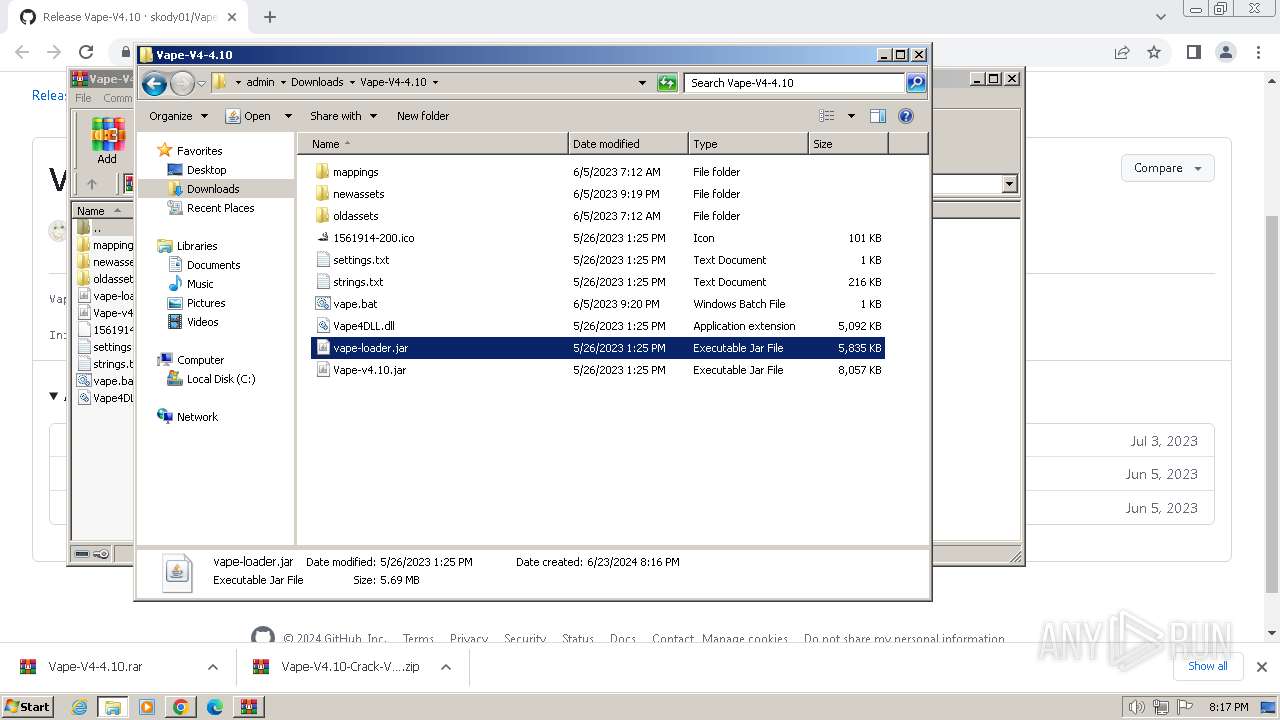Click the Explorer Forward navigation button

click(182, 83)
